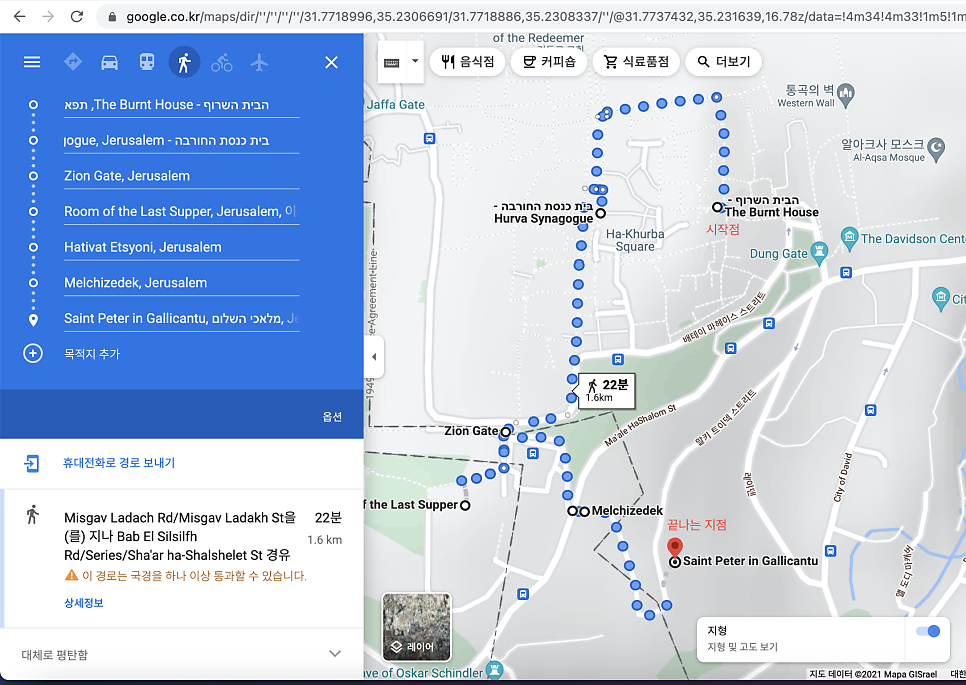966x685 pixels.
Task: Switch to cycling directions
Action: point(222,62)
